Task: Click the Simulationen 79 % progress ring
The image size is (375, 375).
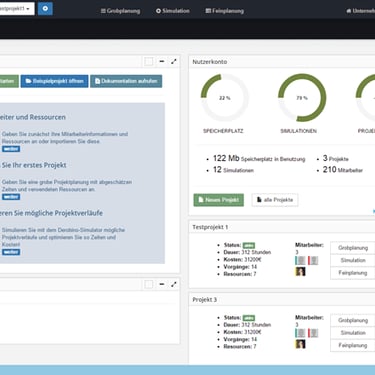Action: [302, 98]
